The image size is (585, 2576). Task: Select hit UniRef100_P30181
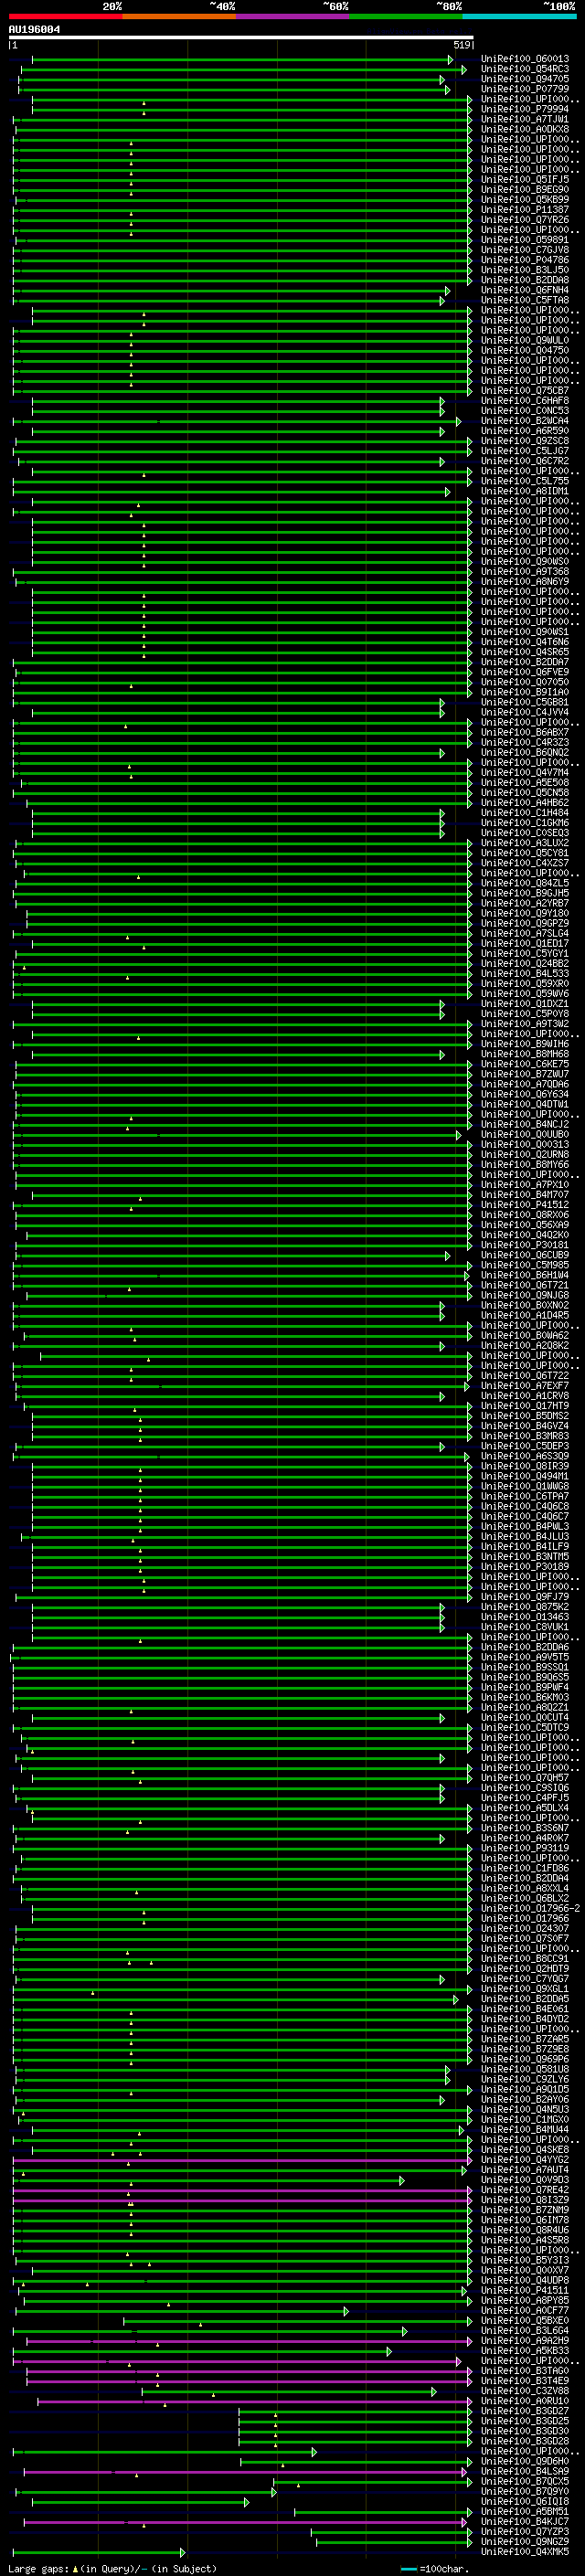click(525, 1245)
